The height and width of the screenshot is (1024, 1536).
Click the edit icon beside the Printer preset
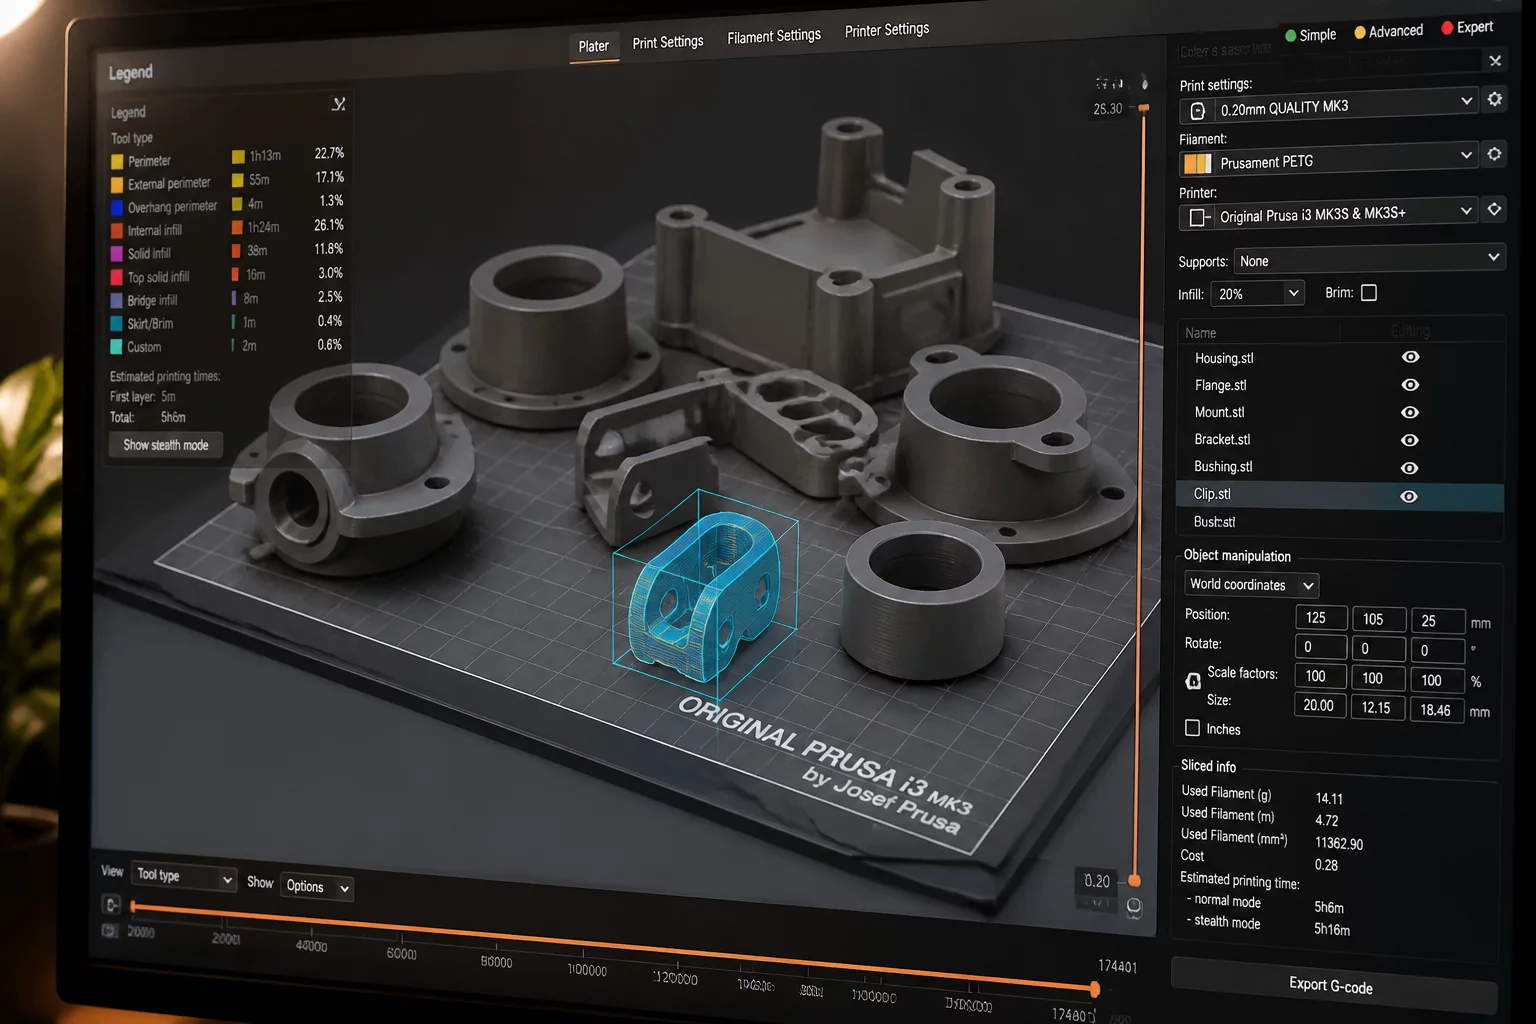pos(1494,209)
